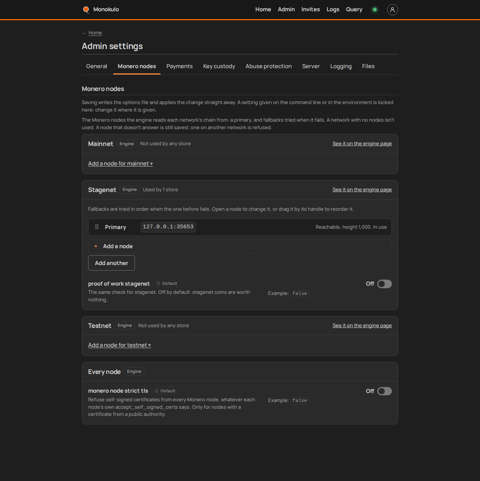Go to the Server tab
Screen dimensions: 480x481
pos(311,66)
